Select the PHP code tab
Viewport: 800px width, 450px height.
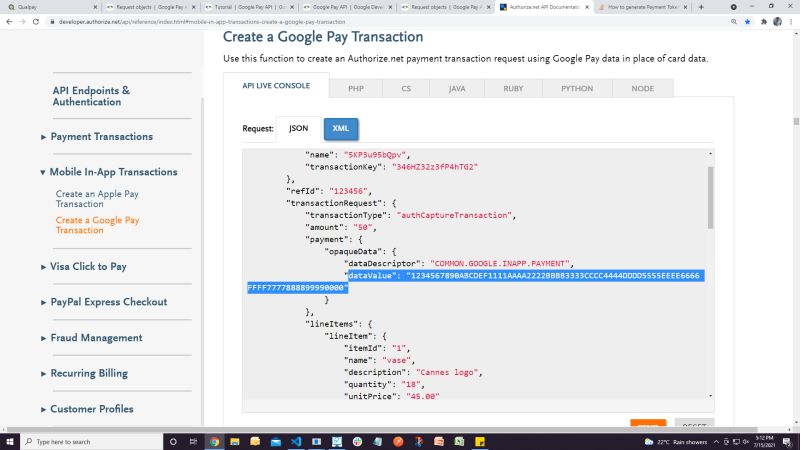(356, 88)
